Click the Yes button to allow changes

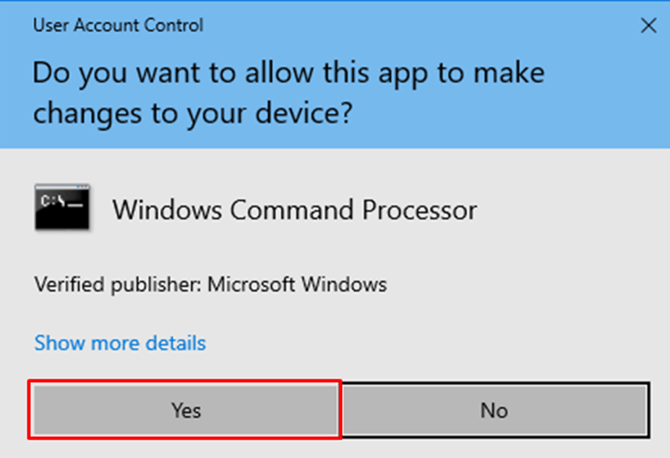(x=186, y=410)
